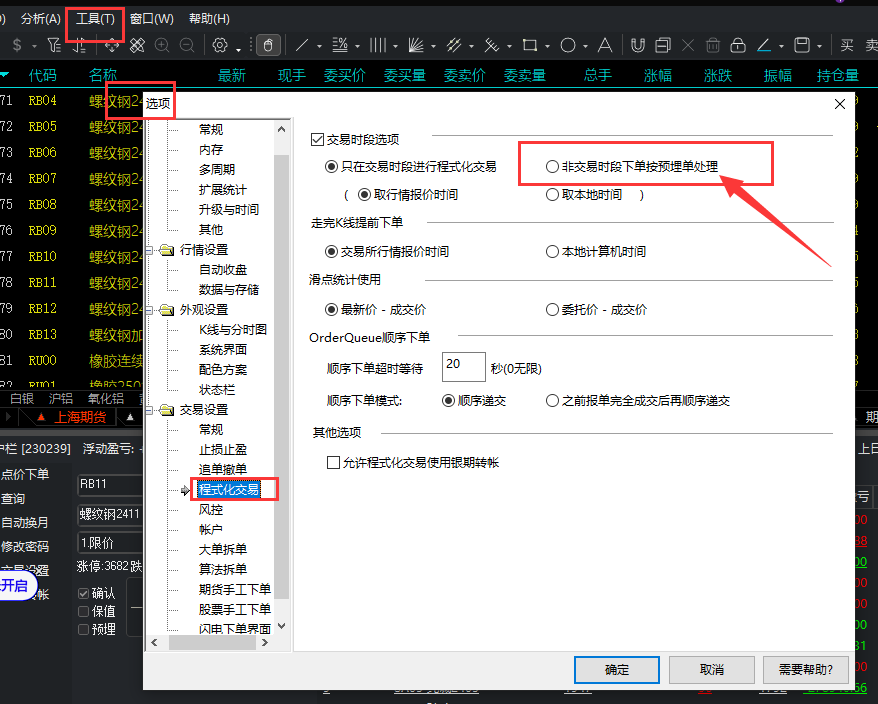Select the fan lines drawing tool
Screen dimensions: 878x704
[x=416, y=45]
